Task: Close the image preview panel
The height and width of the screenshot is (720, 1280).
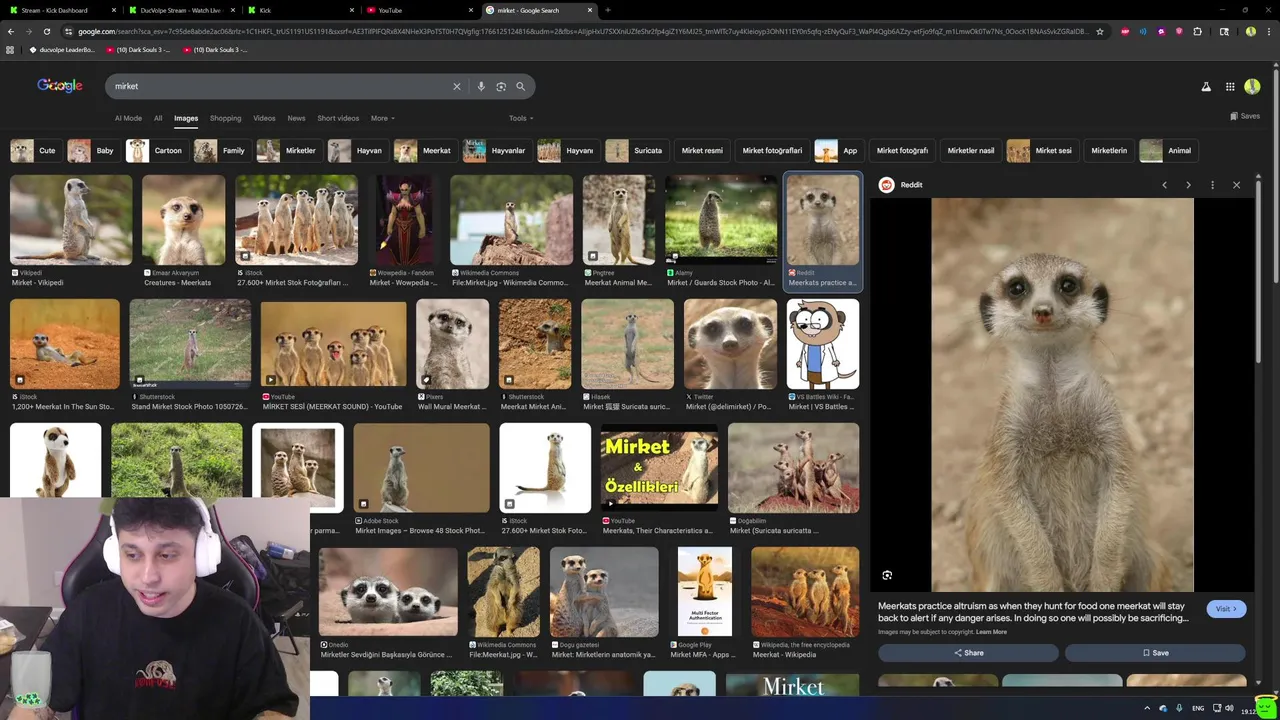Action: click(1236, 185)
